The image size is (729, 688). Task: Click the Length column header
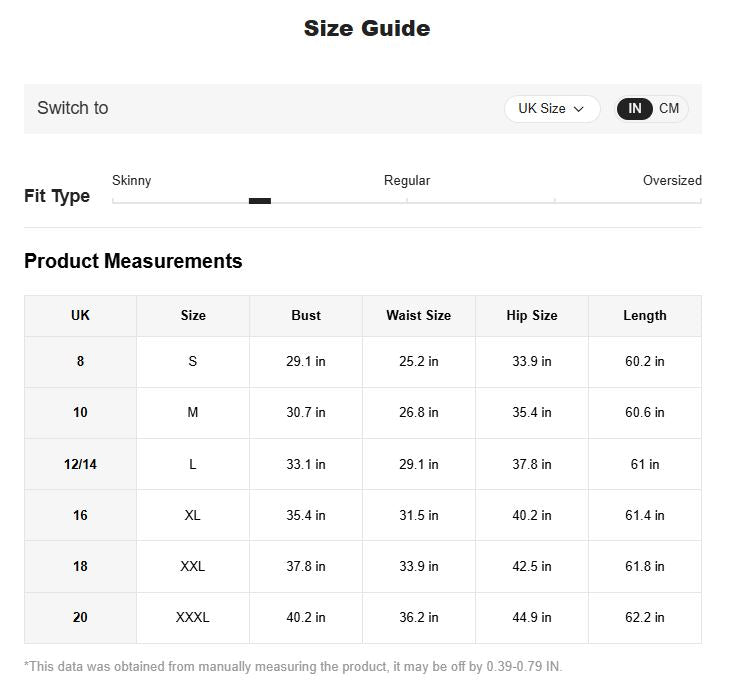[x=645, y=315]
